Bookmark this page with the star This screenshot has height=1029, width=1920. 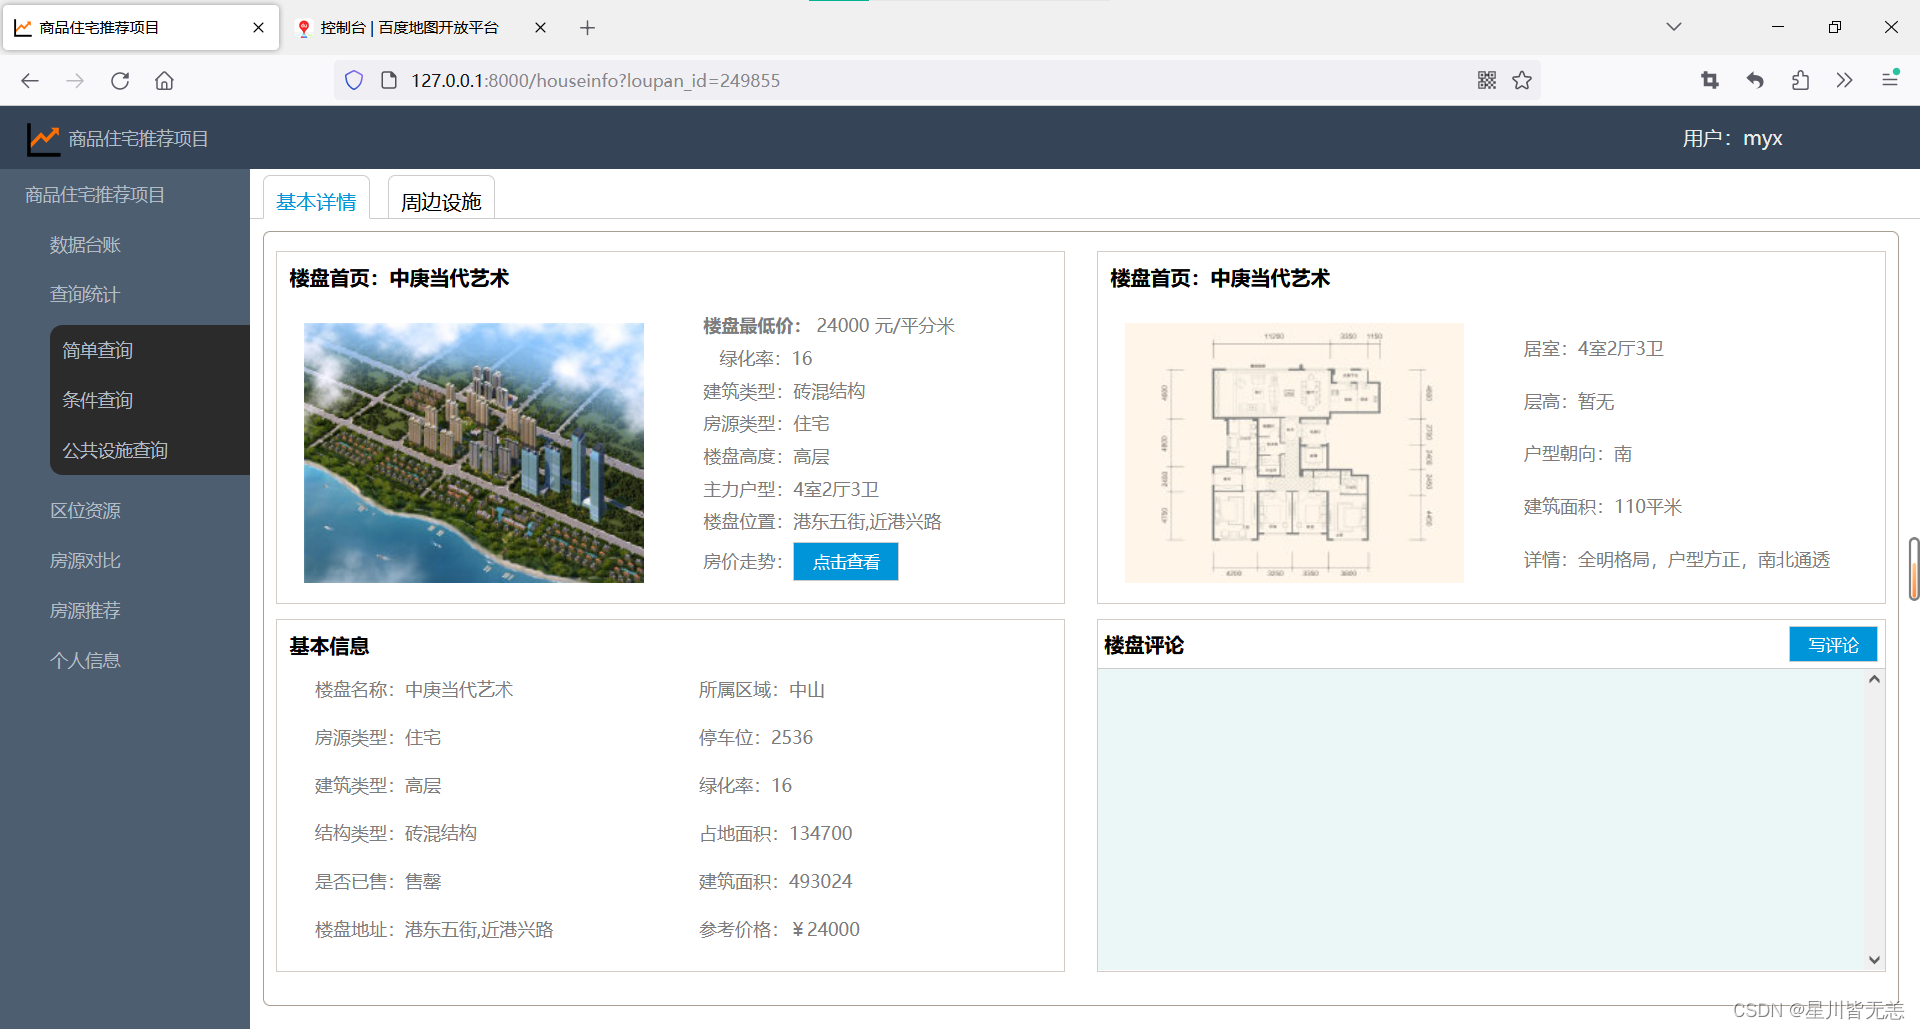1522,80
